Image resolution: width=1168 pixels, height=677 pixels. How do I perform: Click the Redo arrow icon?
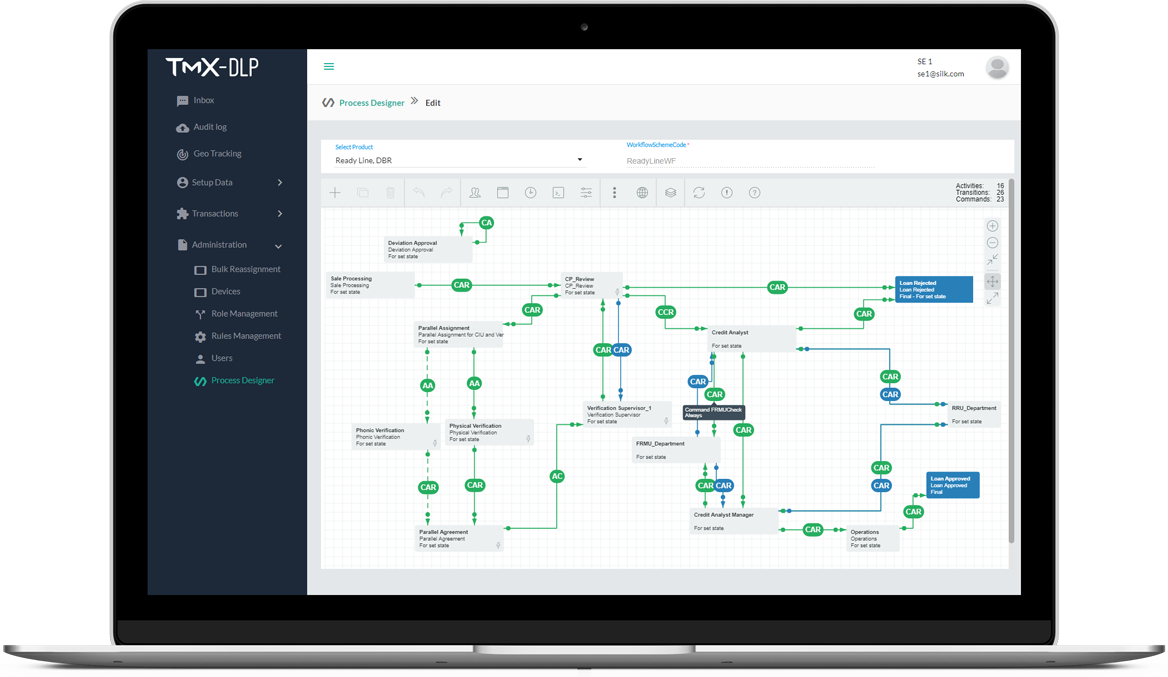pos(444,192)
